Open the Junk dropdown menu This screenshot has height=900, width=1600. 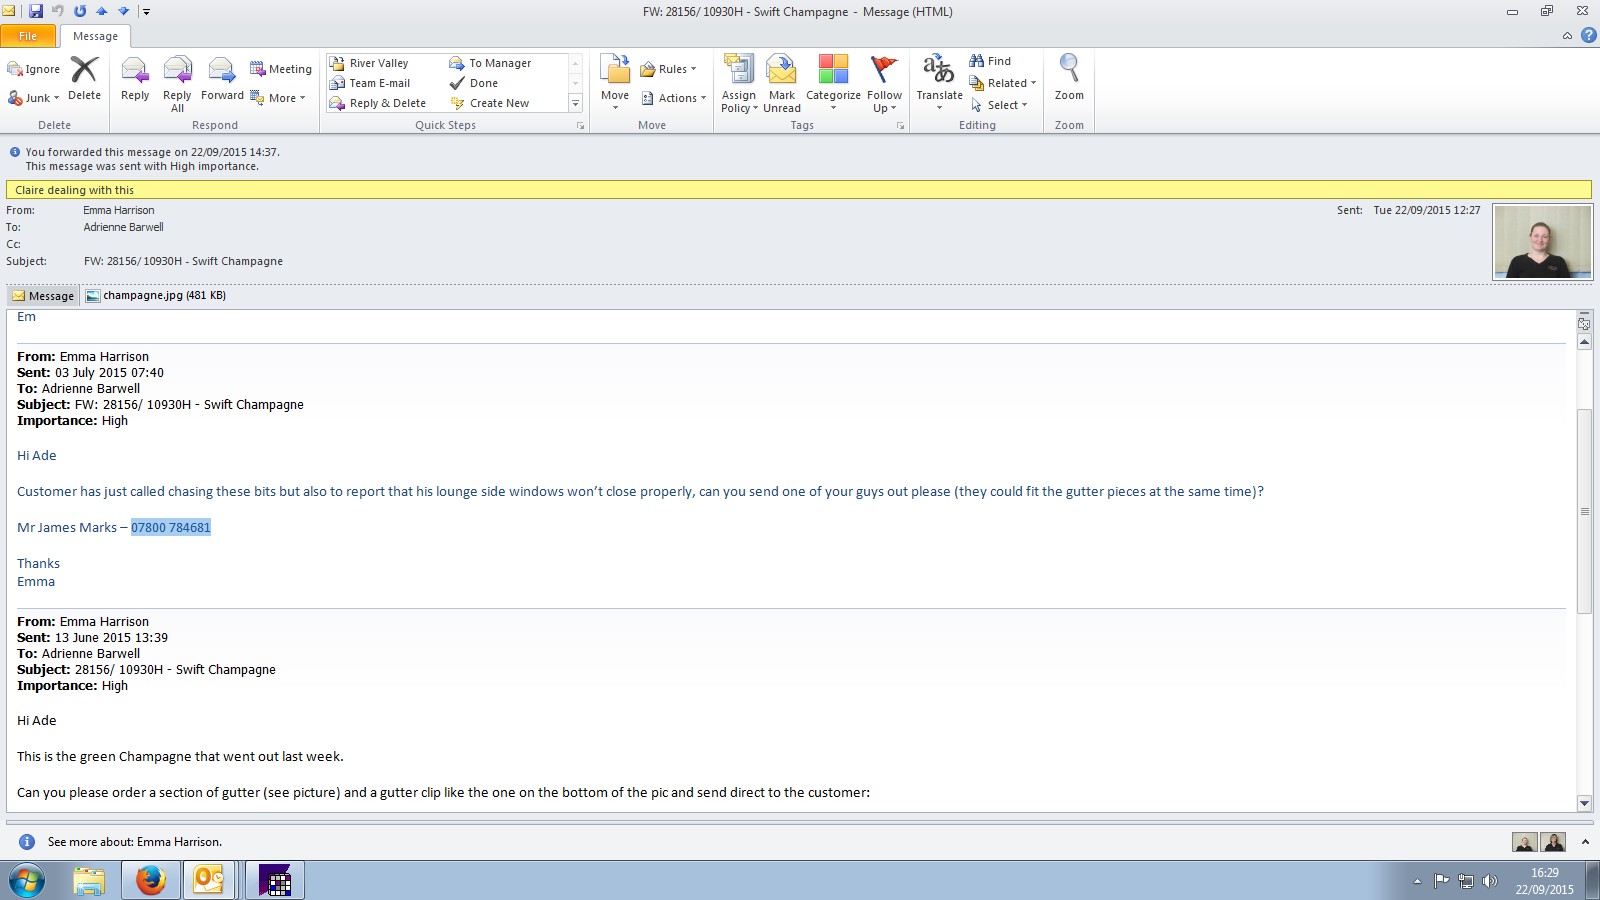(34, 98)
